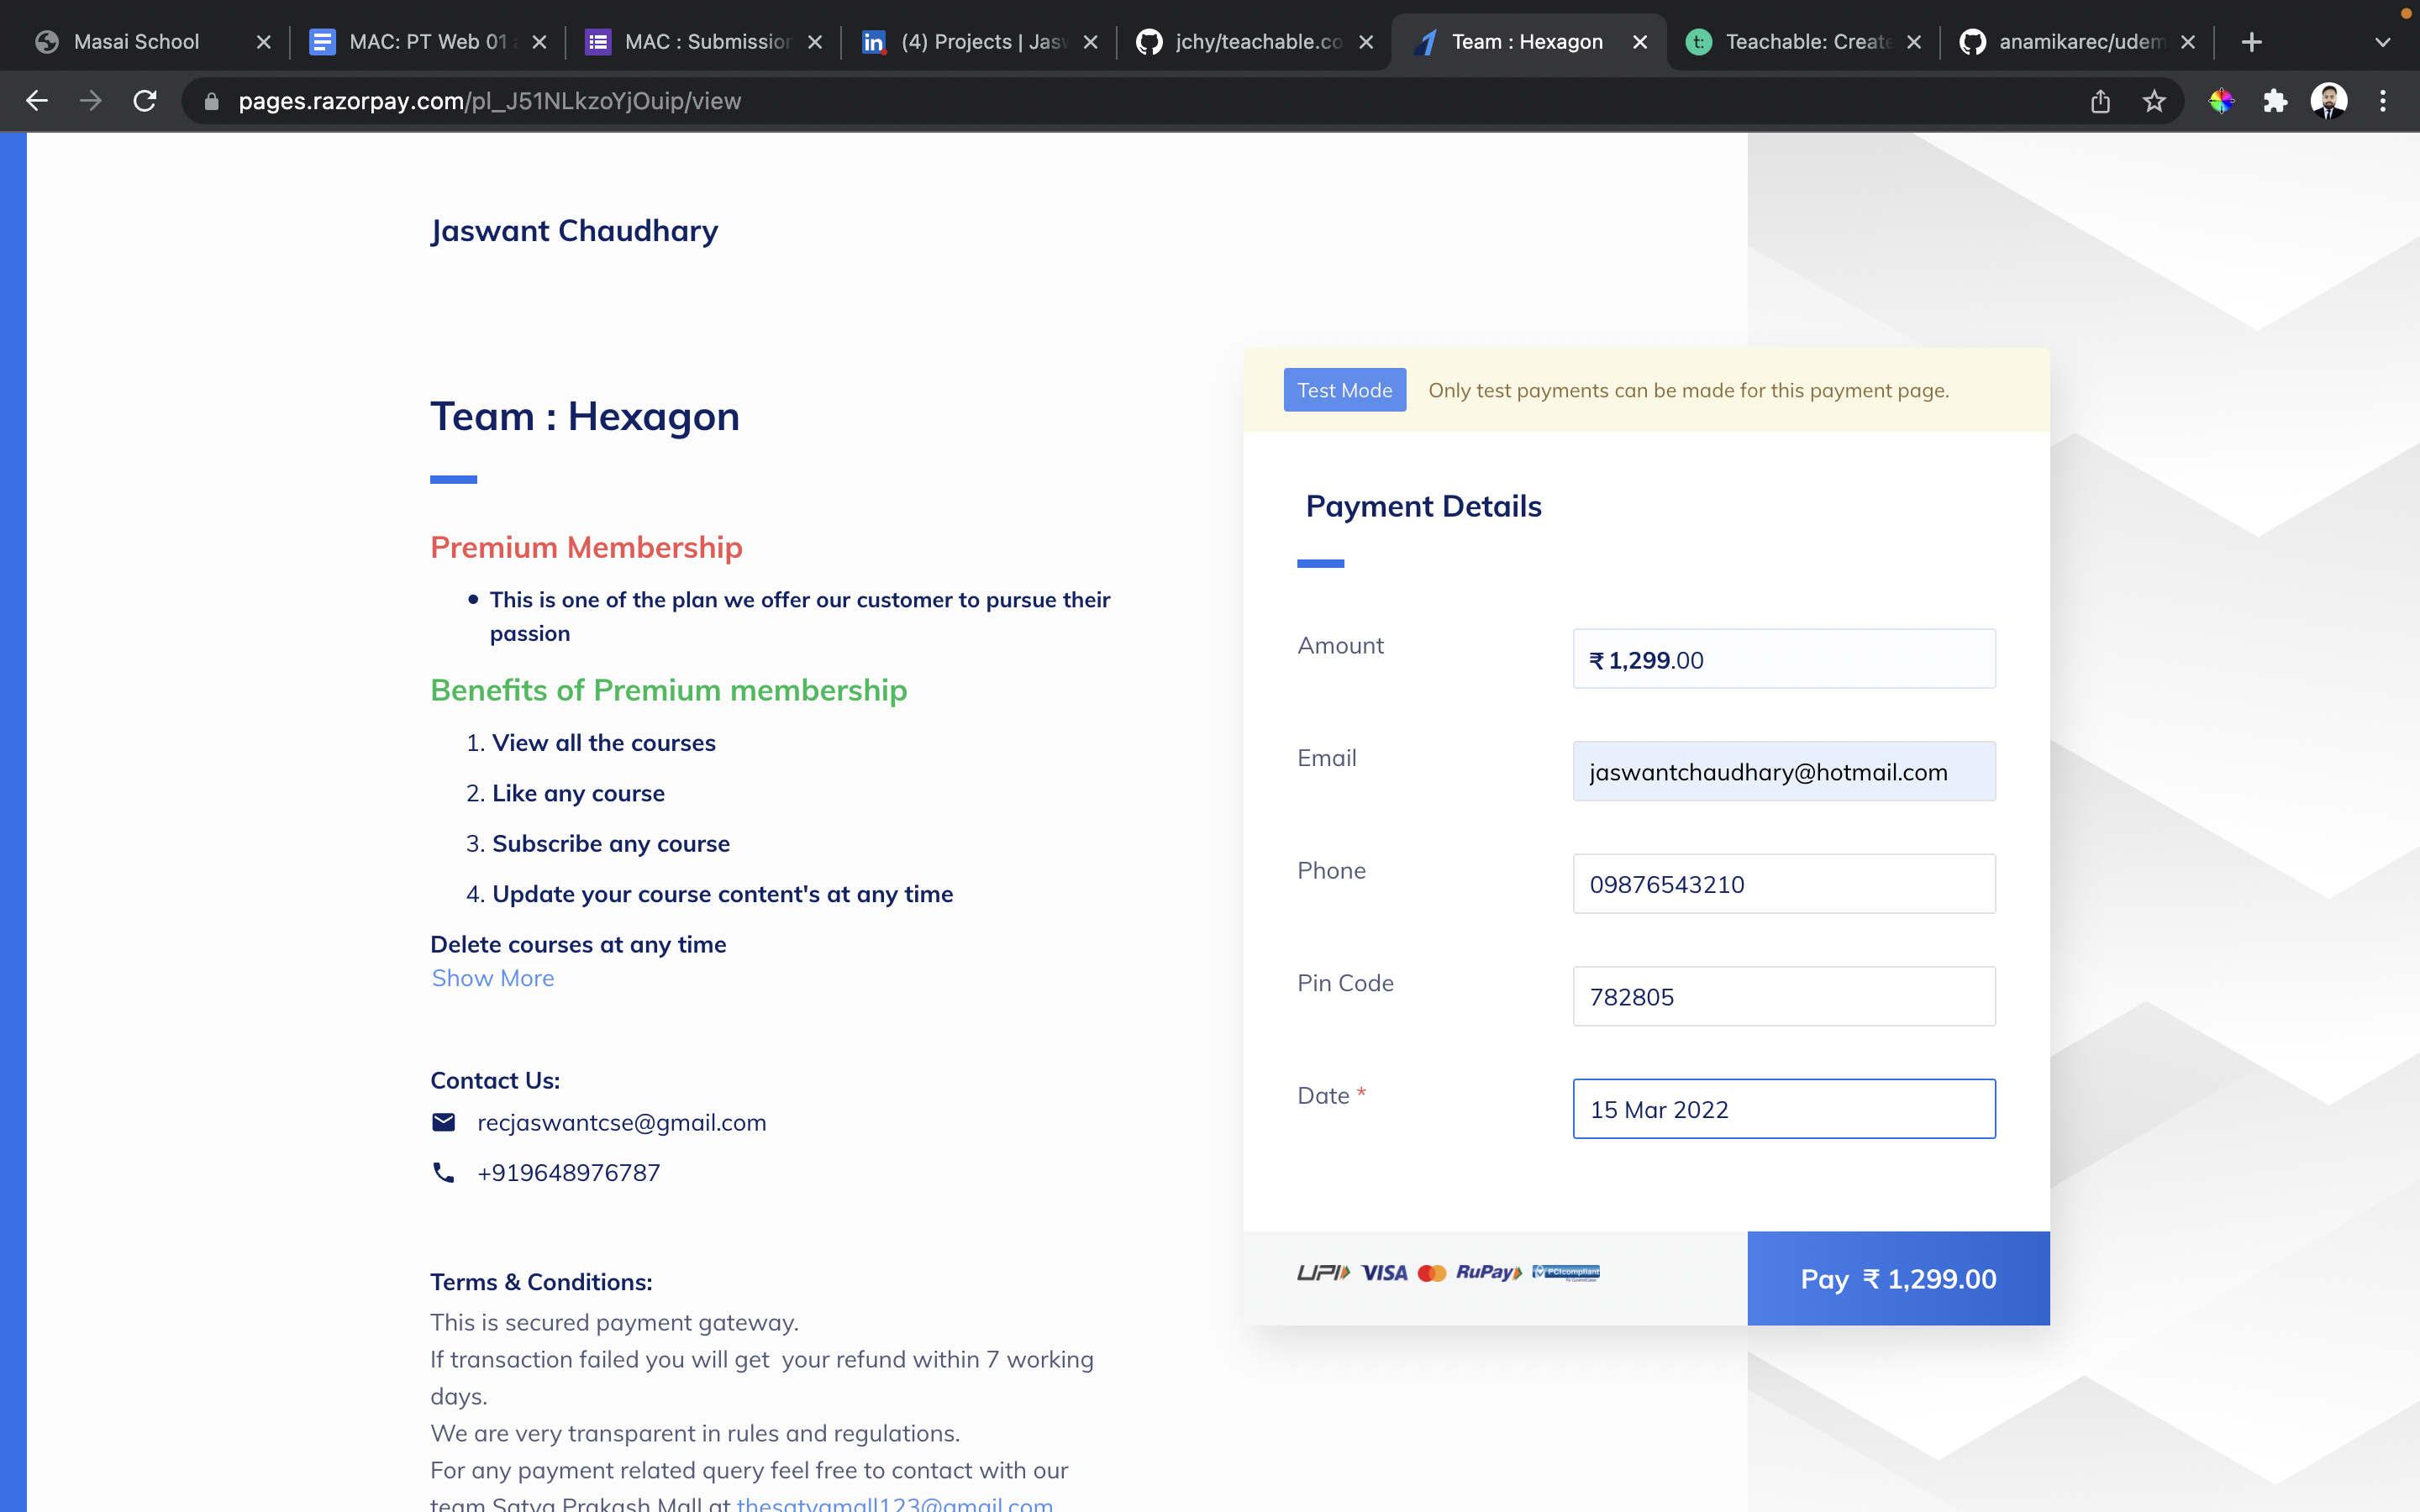Open the tab search chevron dropdown
Viewport: 2420px width, 1512px height.
coord(2383,41)
